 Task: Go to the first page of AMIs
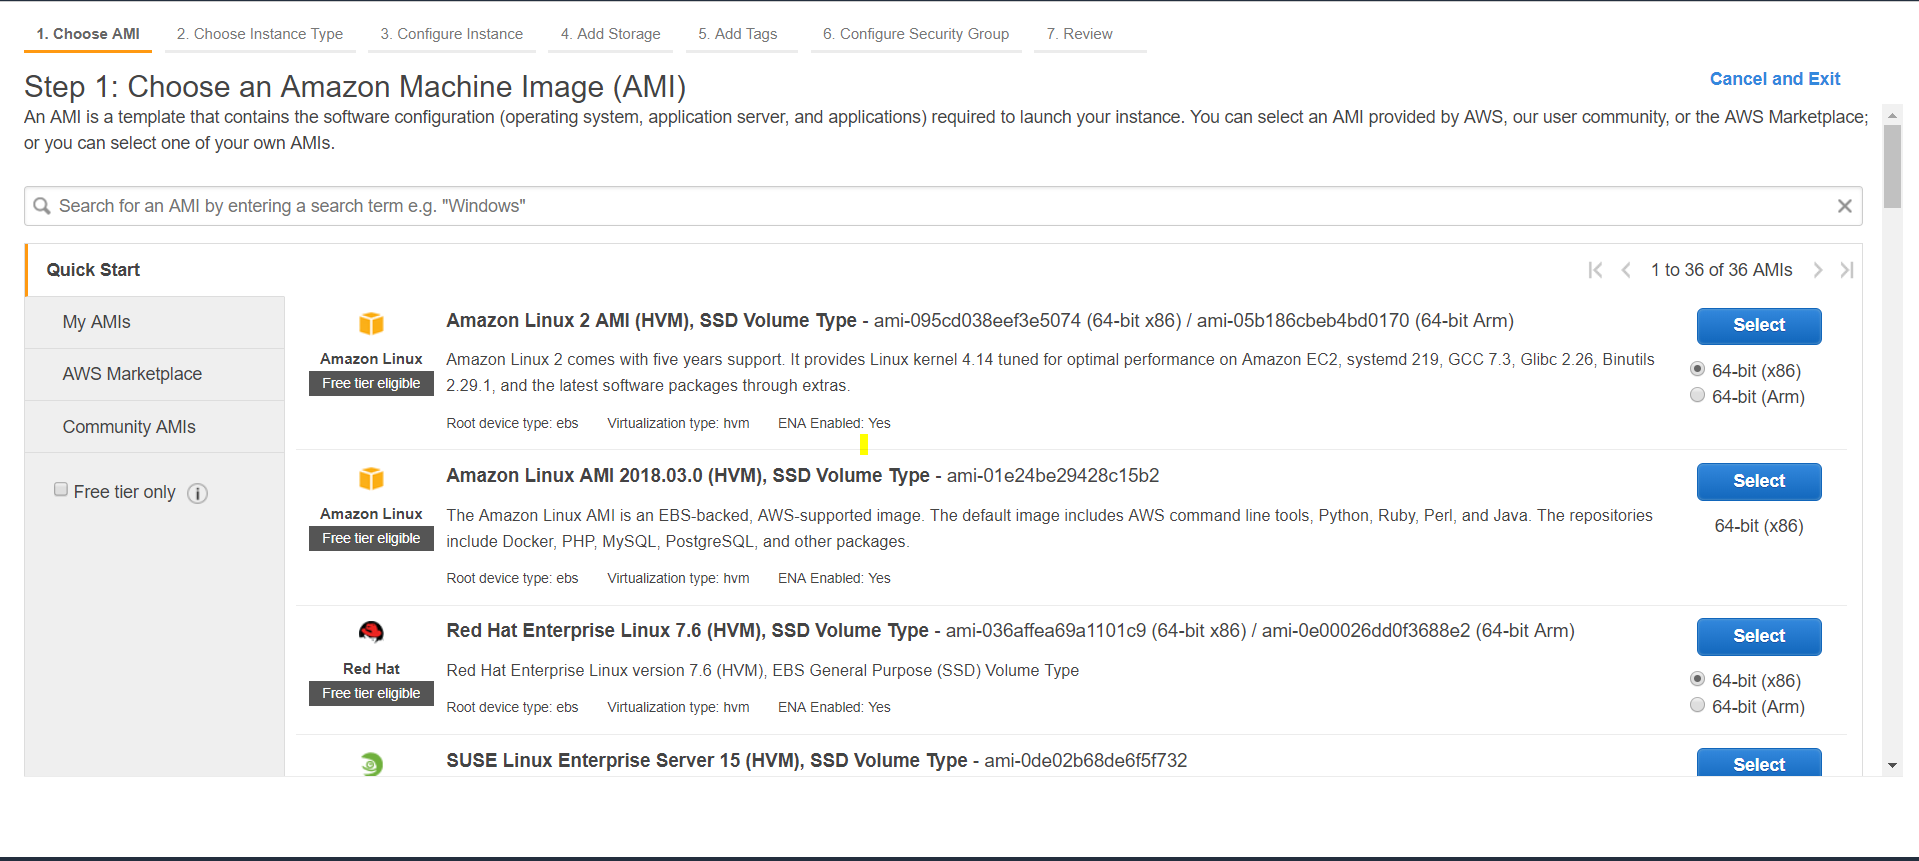[1595, 270]
